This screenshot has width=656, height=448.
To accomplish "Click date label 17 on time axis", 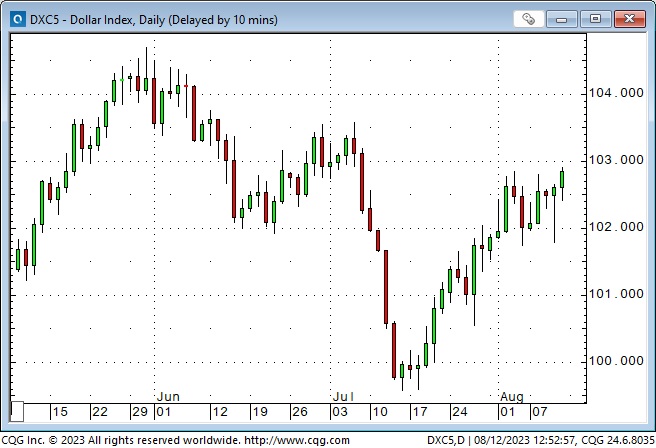I will [x=420, y=412].
